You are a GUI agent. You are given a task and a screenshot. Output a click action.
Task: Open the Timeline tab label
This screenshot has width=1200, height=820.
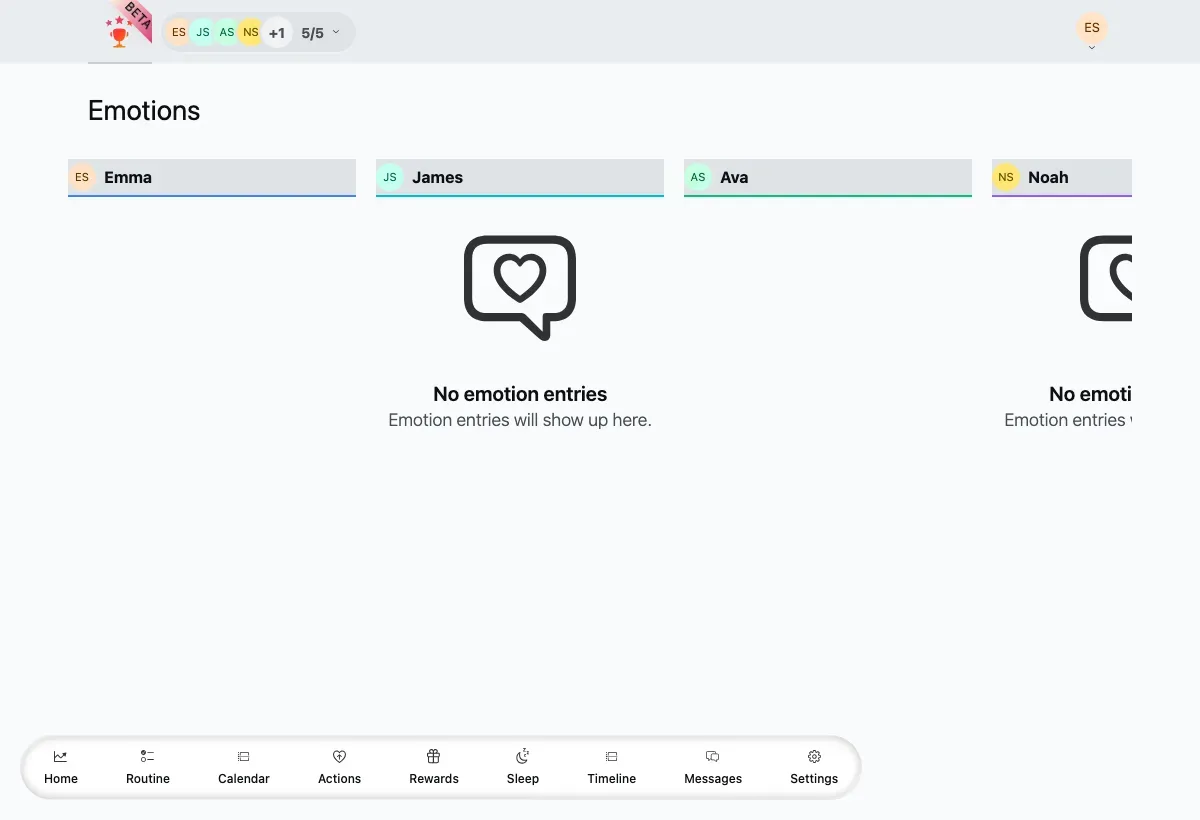(x=612, y=779)
